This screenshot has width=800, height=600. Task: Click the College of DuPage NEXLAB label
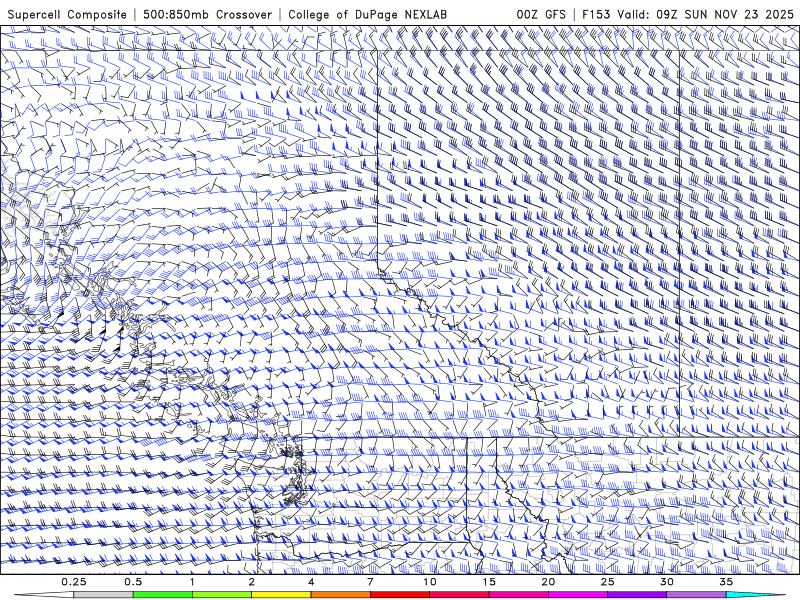(367, 14)
